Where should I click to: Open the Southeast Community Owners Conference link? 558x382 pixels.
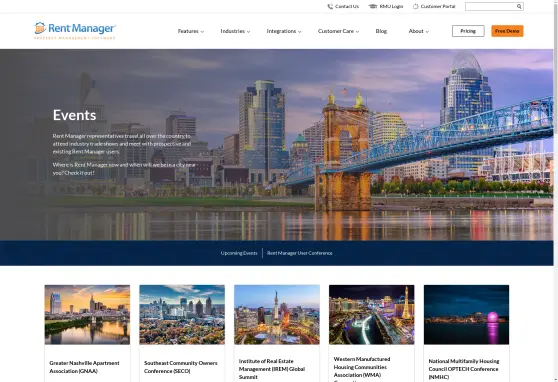(180, 367)
